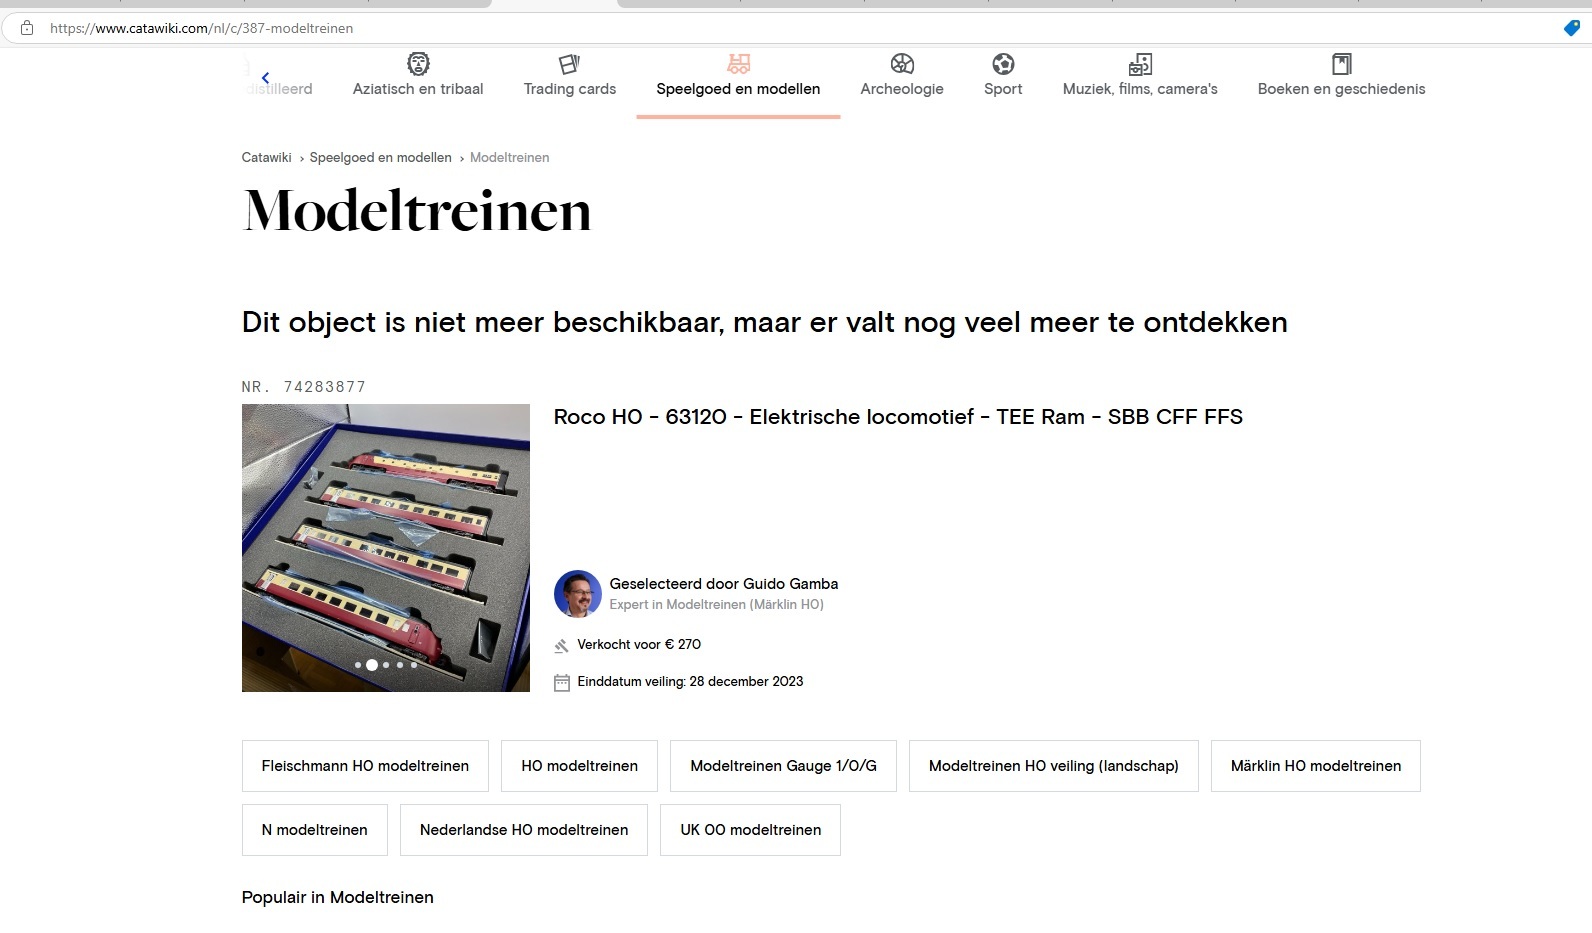Select the last image carousel dot
The height and width of the screenshot is (933, 1592).
[x=414, y=665]
